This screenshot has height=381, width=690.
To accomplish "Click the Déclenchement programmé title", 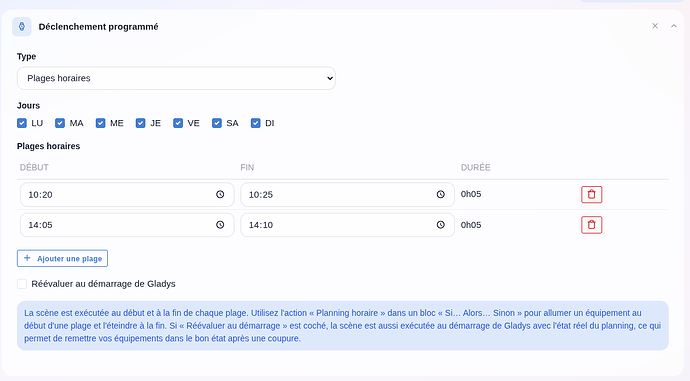I will (99, 27).
